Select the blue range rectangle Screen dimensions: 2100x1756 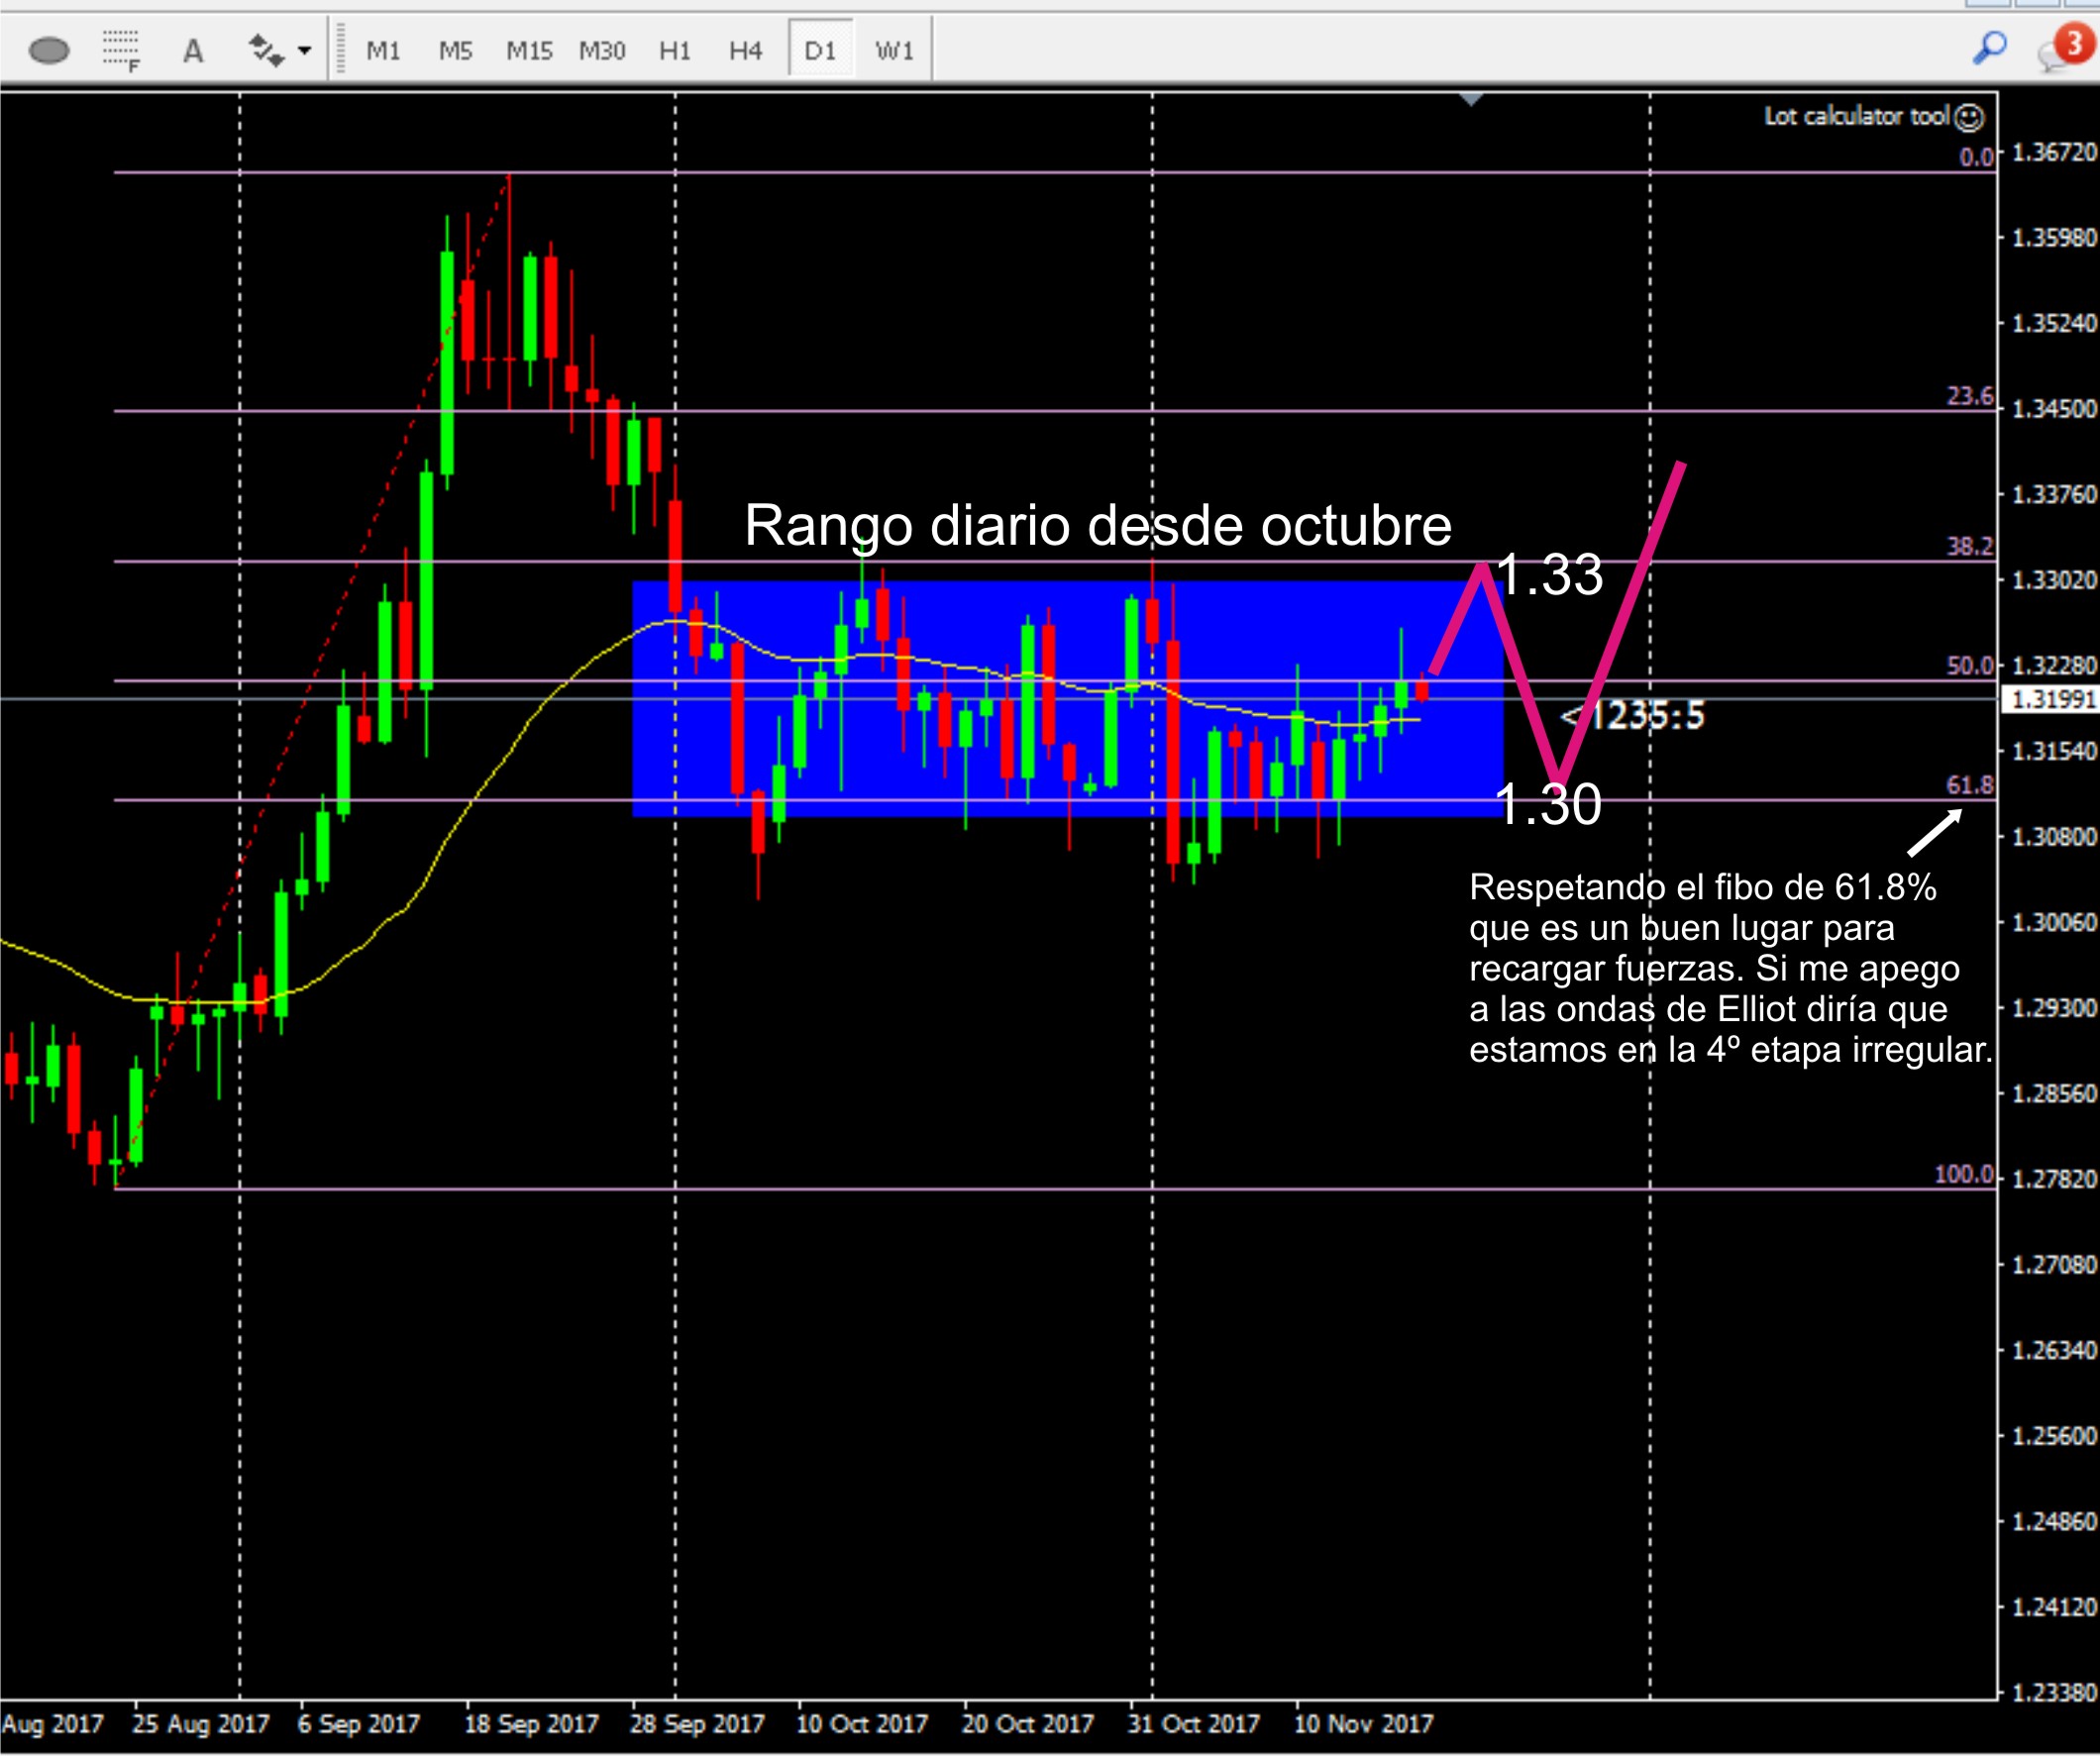pyautogui.click(x=1068, y=699)
